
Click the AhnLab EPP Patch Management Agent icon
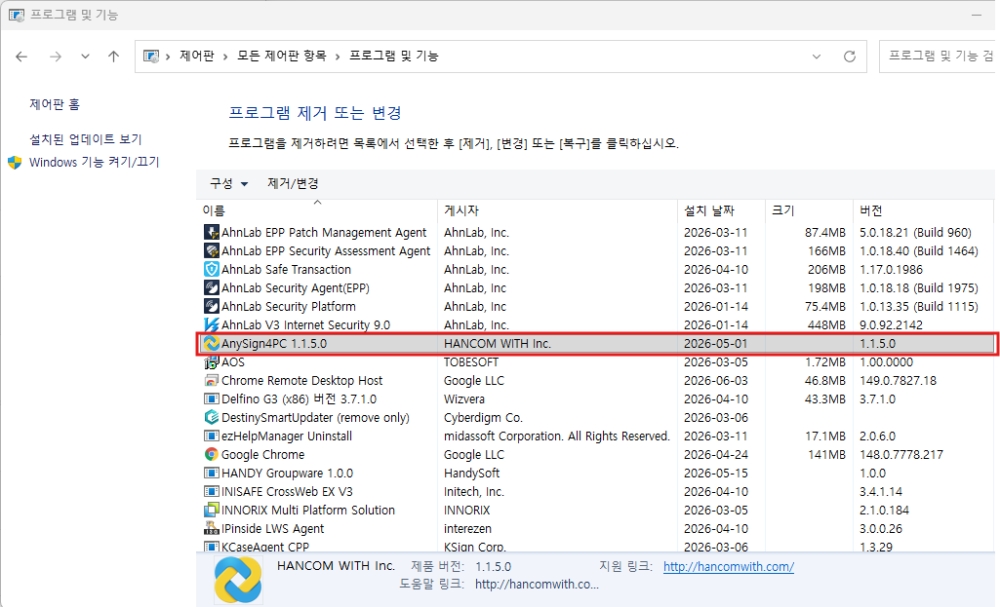coord(211,232)
